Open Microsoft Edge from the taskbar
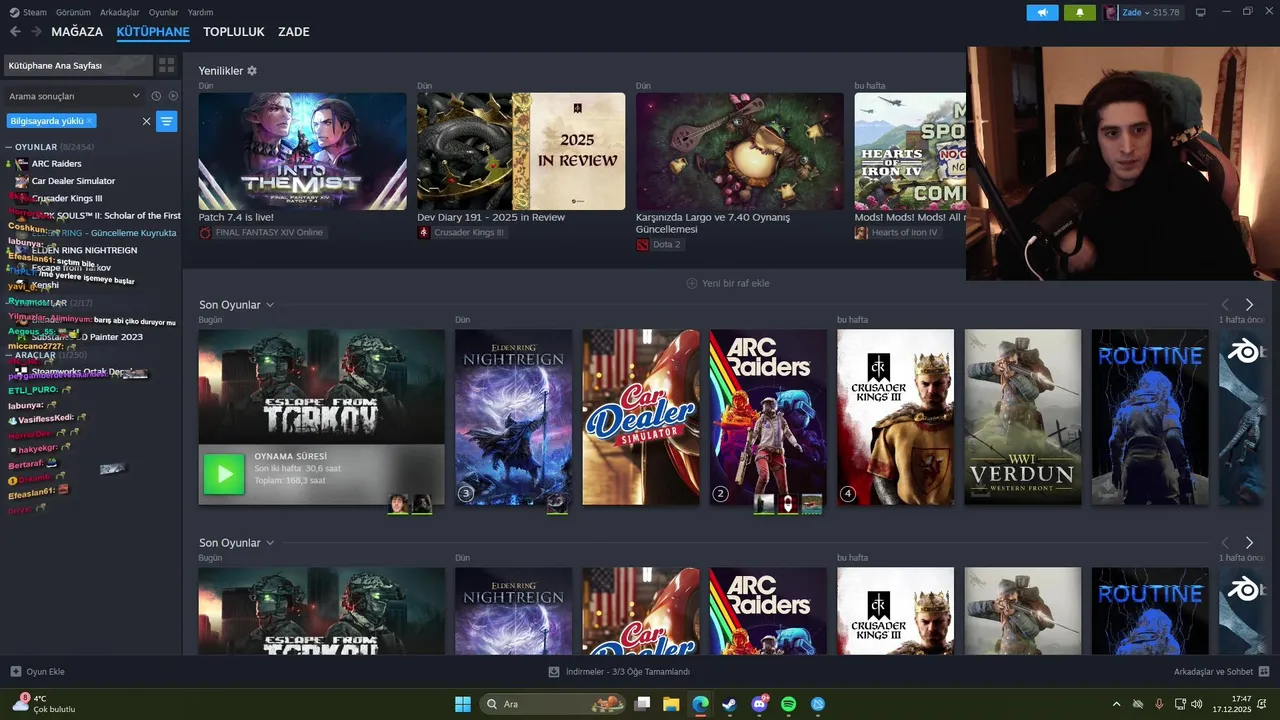The image size is (1280, 720). pyautogui.click(x=701, y=704)
